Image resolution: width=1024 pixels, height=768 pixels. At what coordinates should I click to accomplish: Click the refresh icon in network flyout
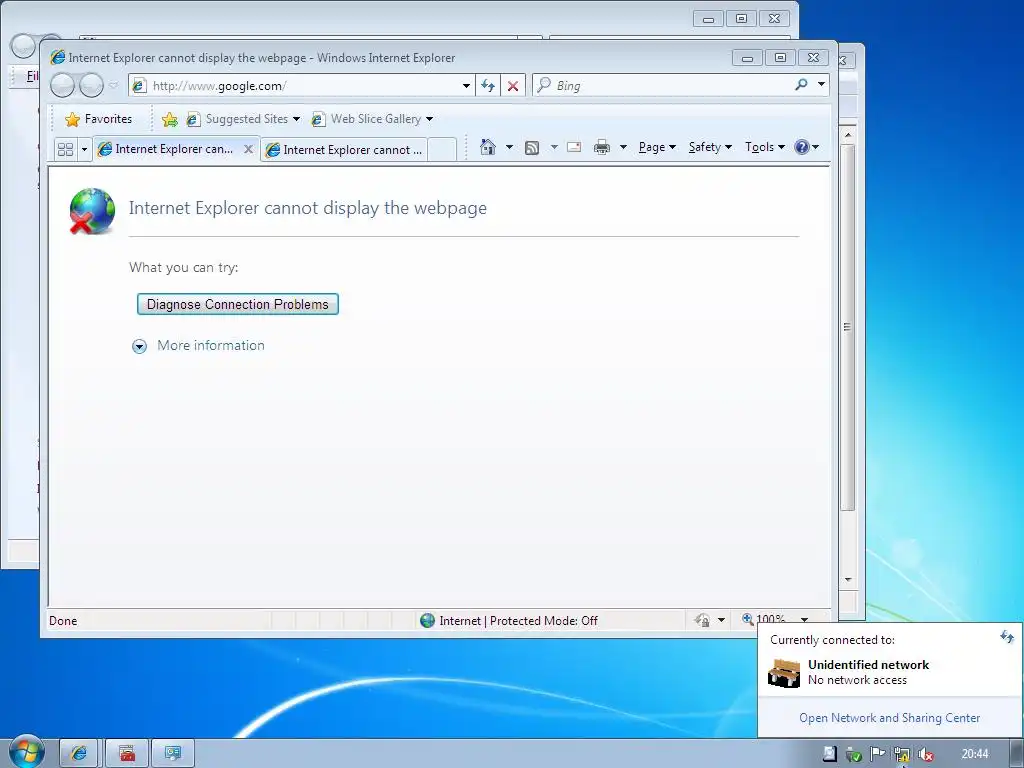tap(1006, 636)
